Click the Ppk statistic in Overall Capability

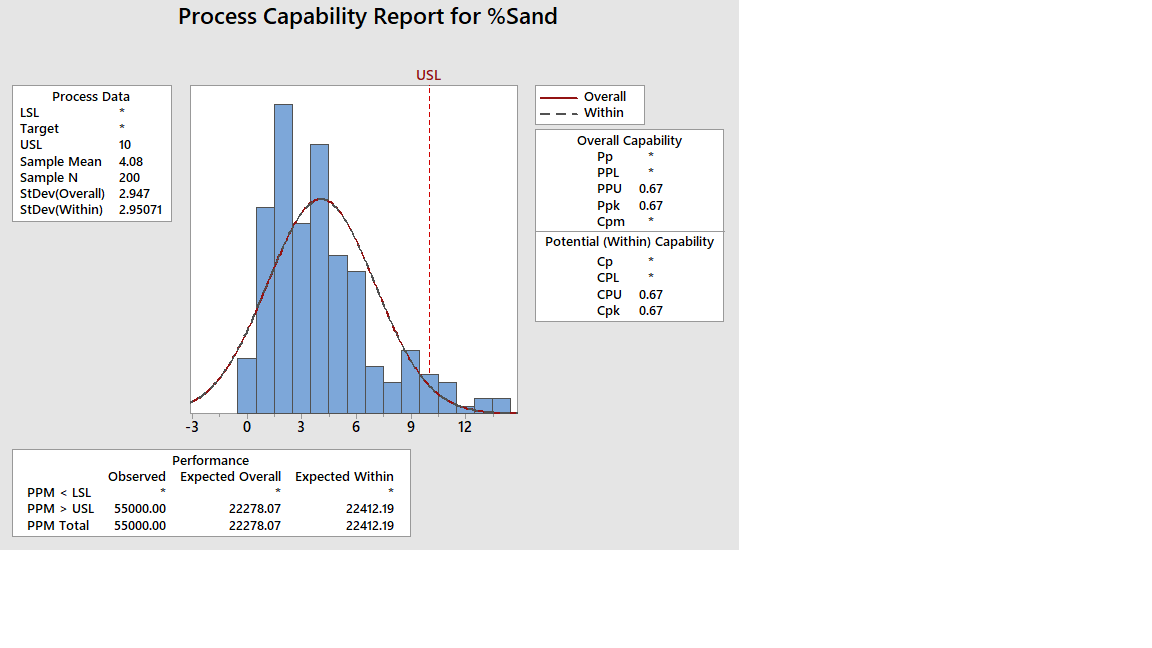point(610,205)
